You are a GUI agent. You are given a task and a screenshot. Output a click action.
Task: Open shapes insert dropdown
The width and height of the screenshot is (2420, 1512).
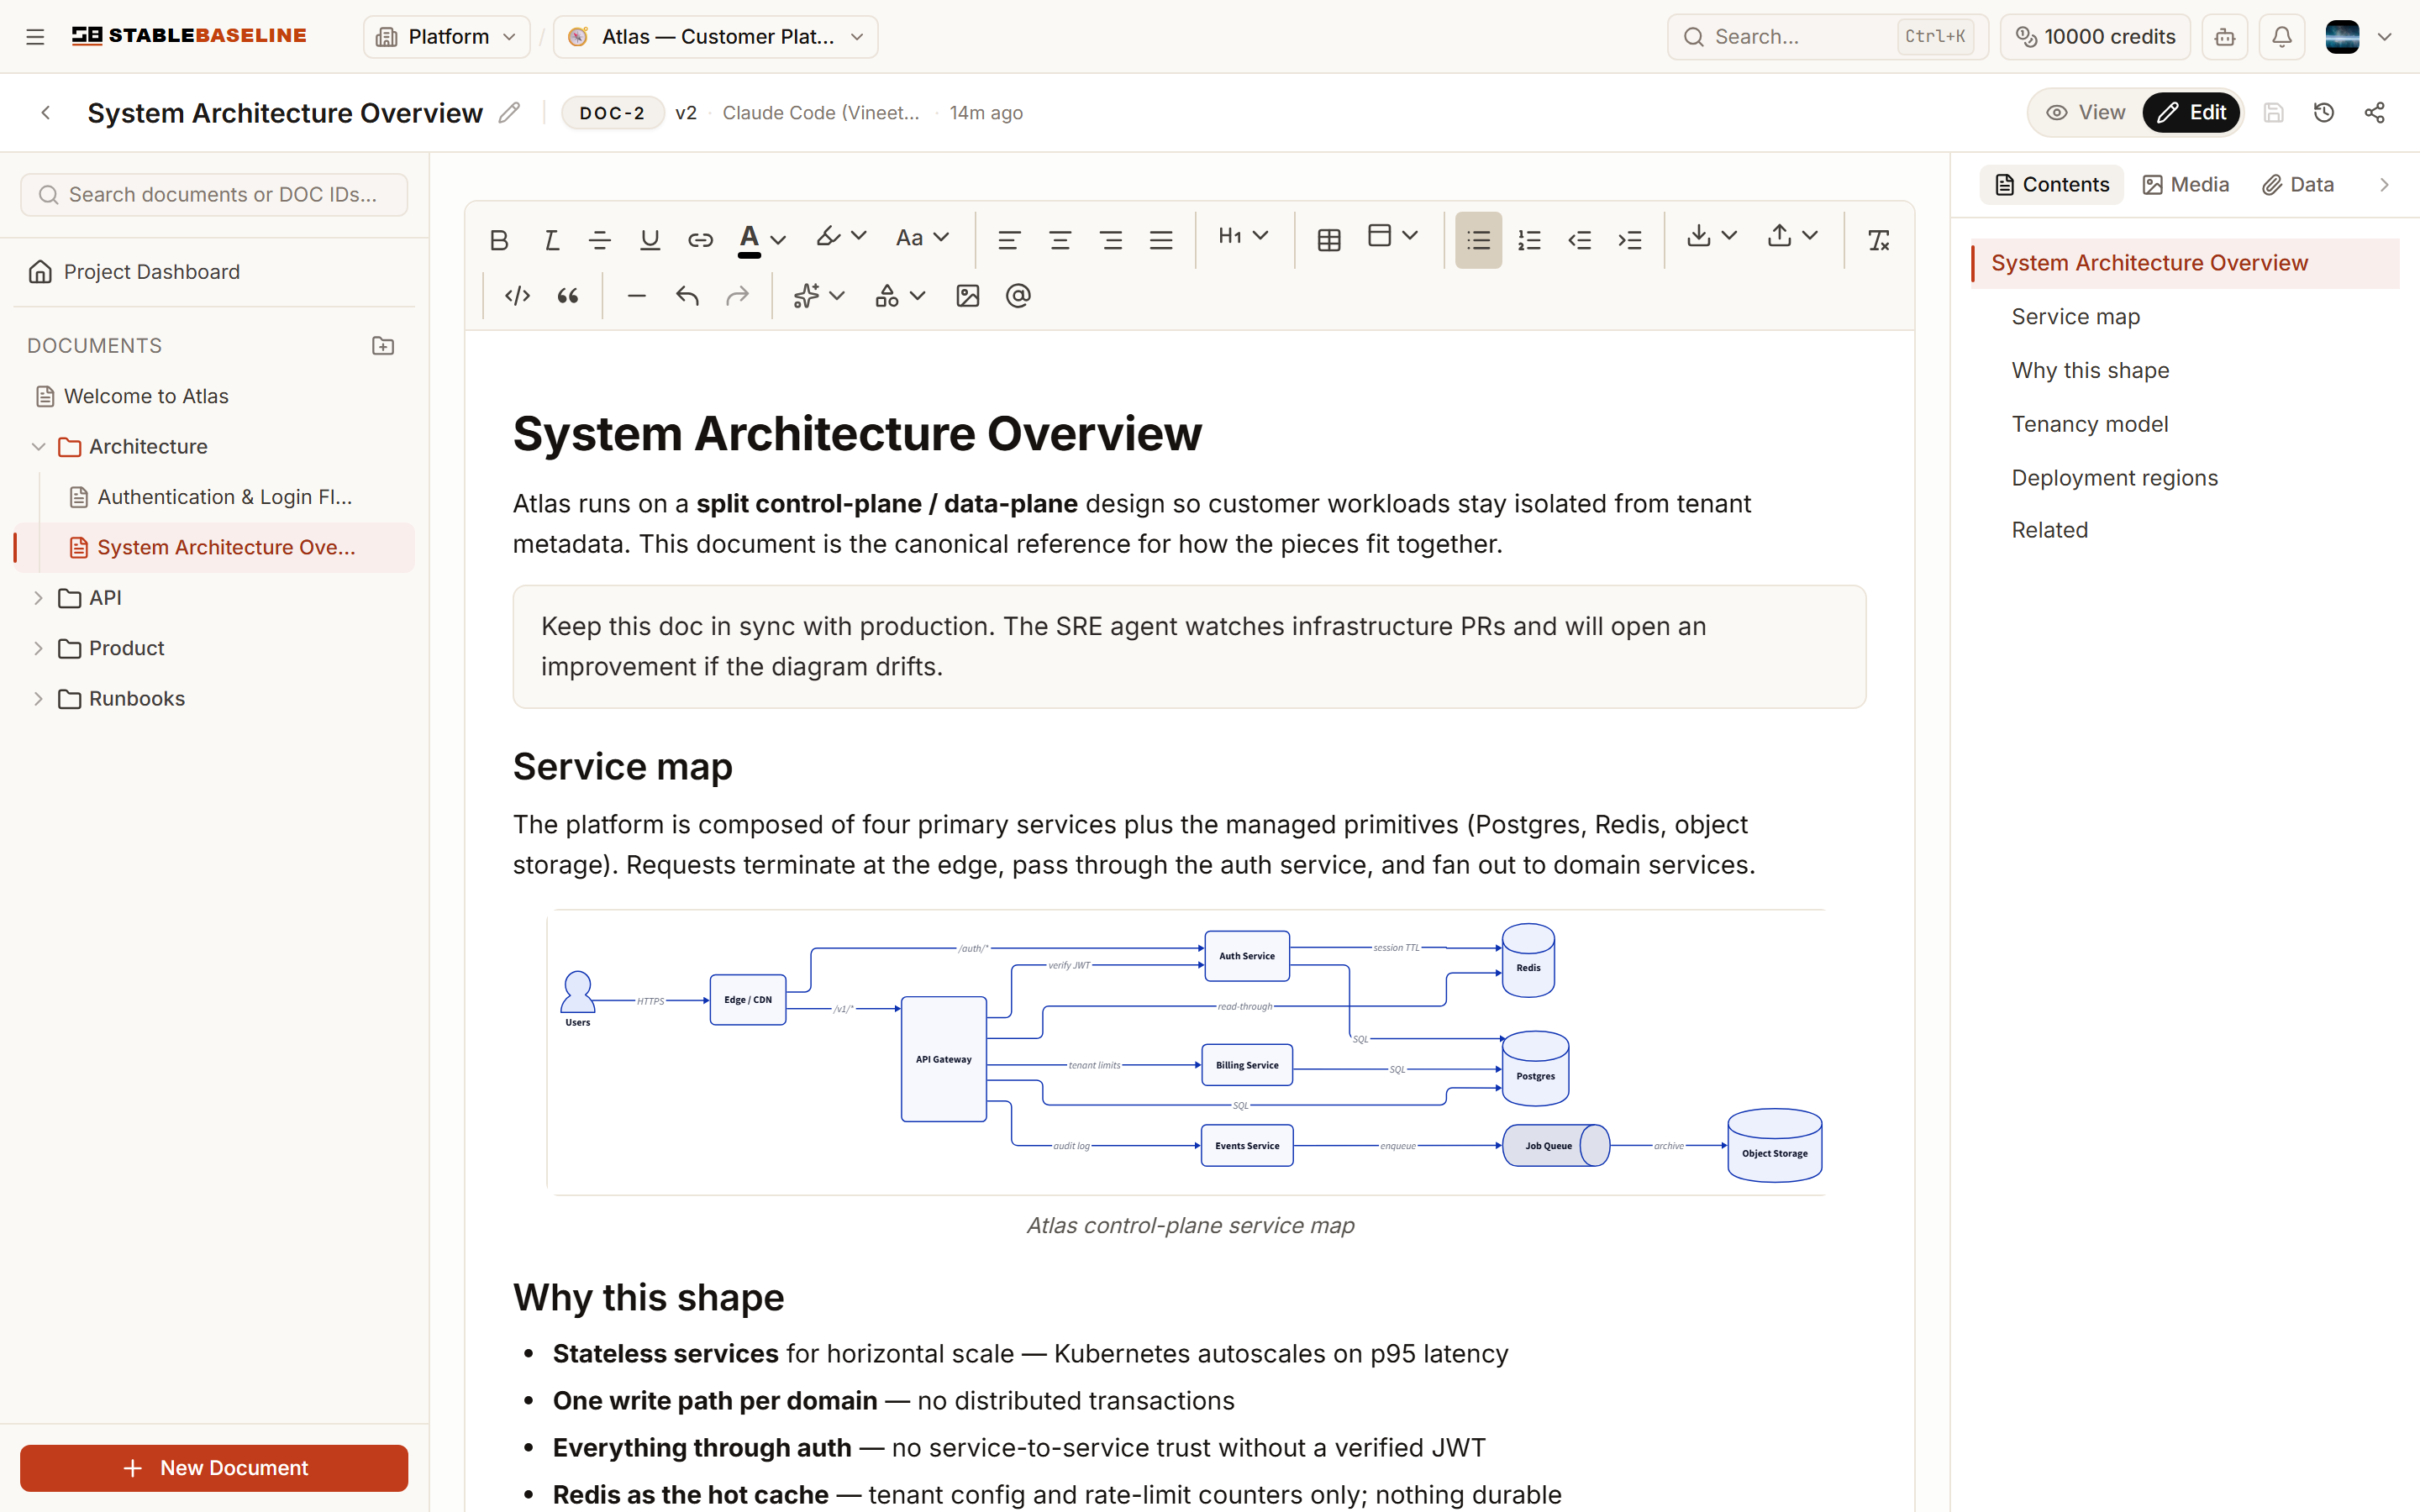[x=900, y=296]
